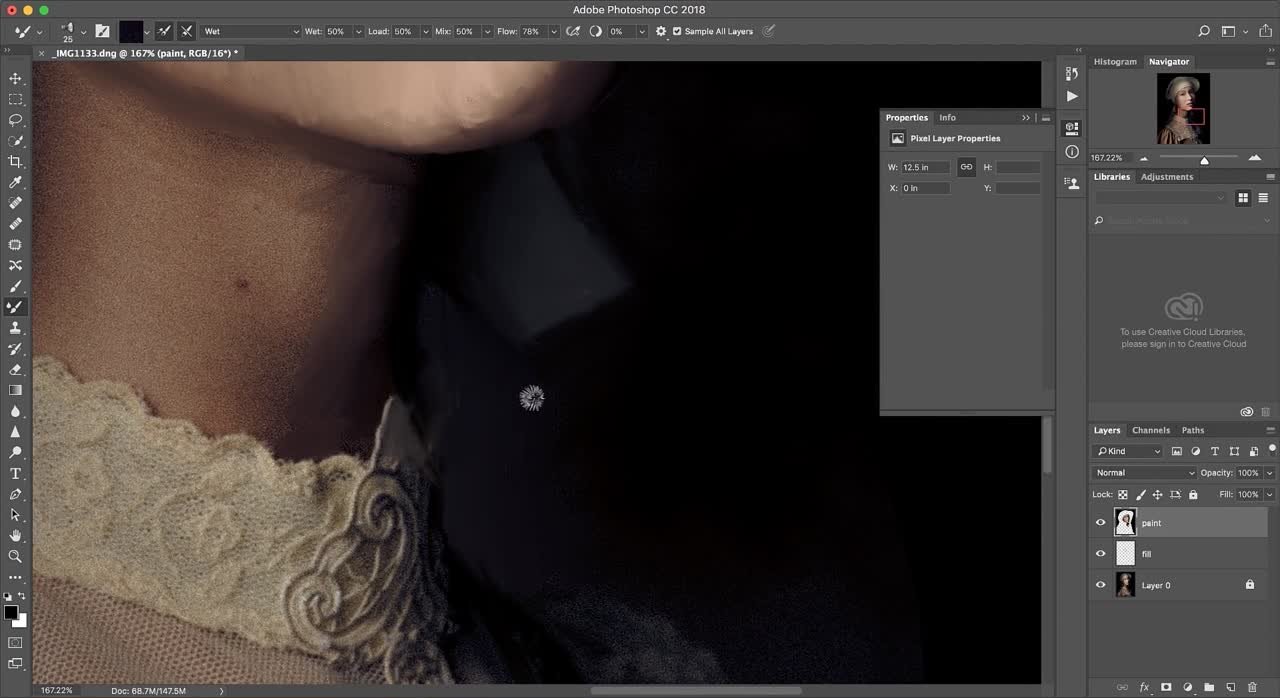Select the Gradient tool
This screenshot has height=698, width=1280.
click(15, 390)
